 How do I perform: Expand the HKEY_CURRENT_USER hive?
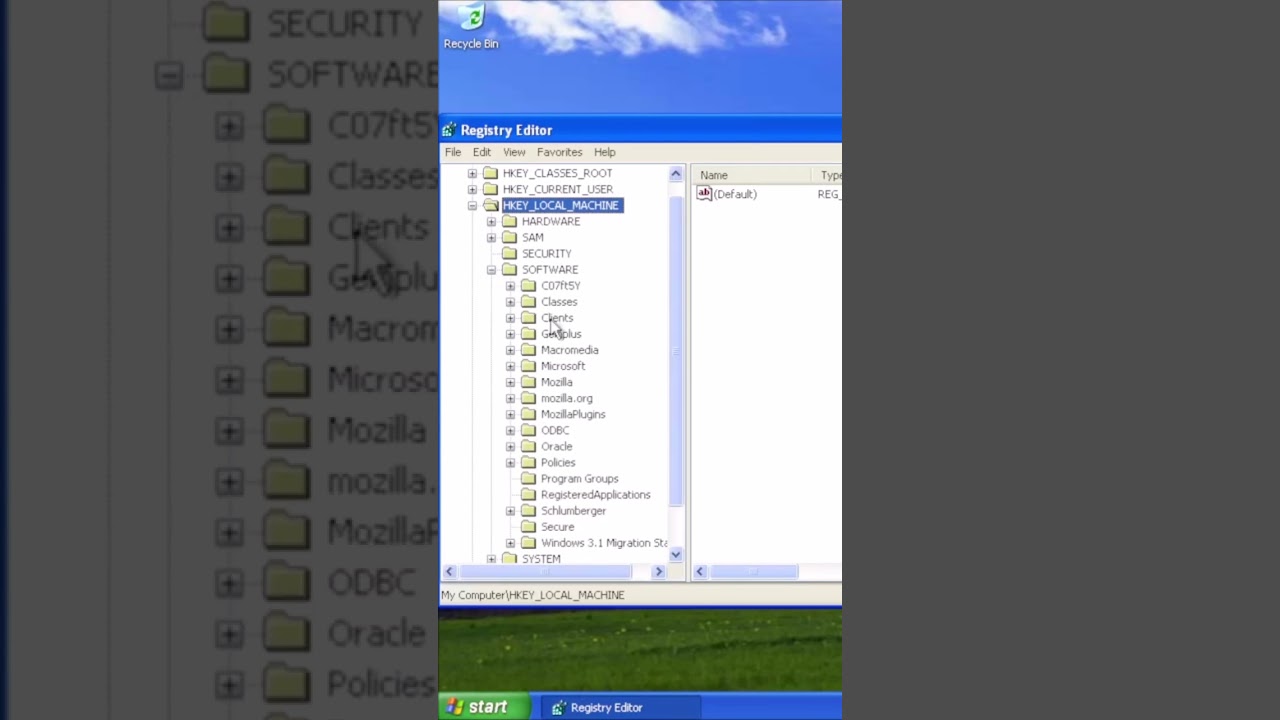point(472,189)
